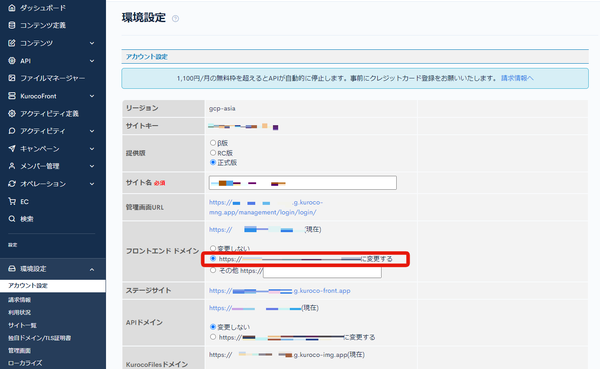Click the Dashboard home icon
Screen dimensions: 600x369
pyautogui.click(x=12, y=8)
